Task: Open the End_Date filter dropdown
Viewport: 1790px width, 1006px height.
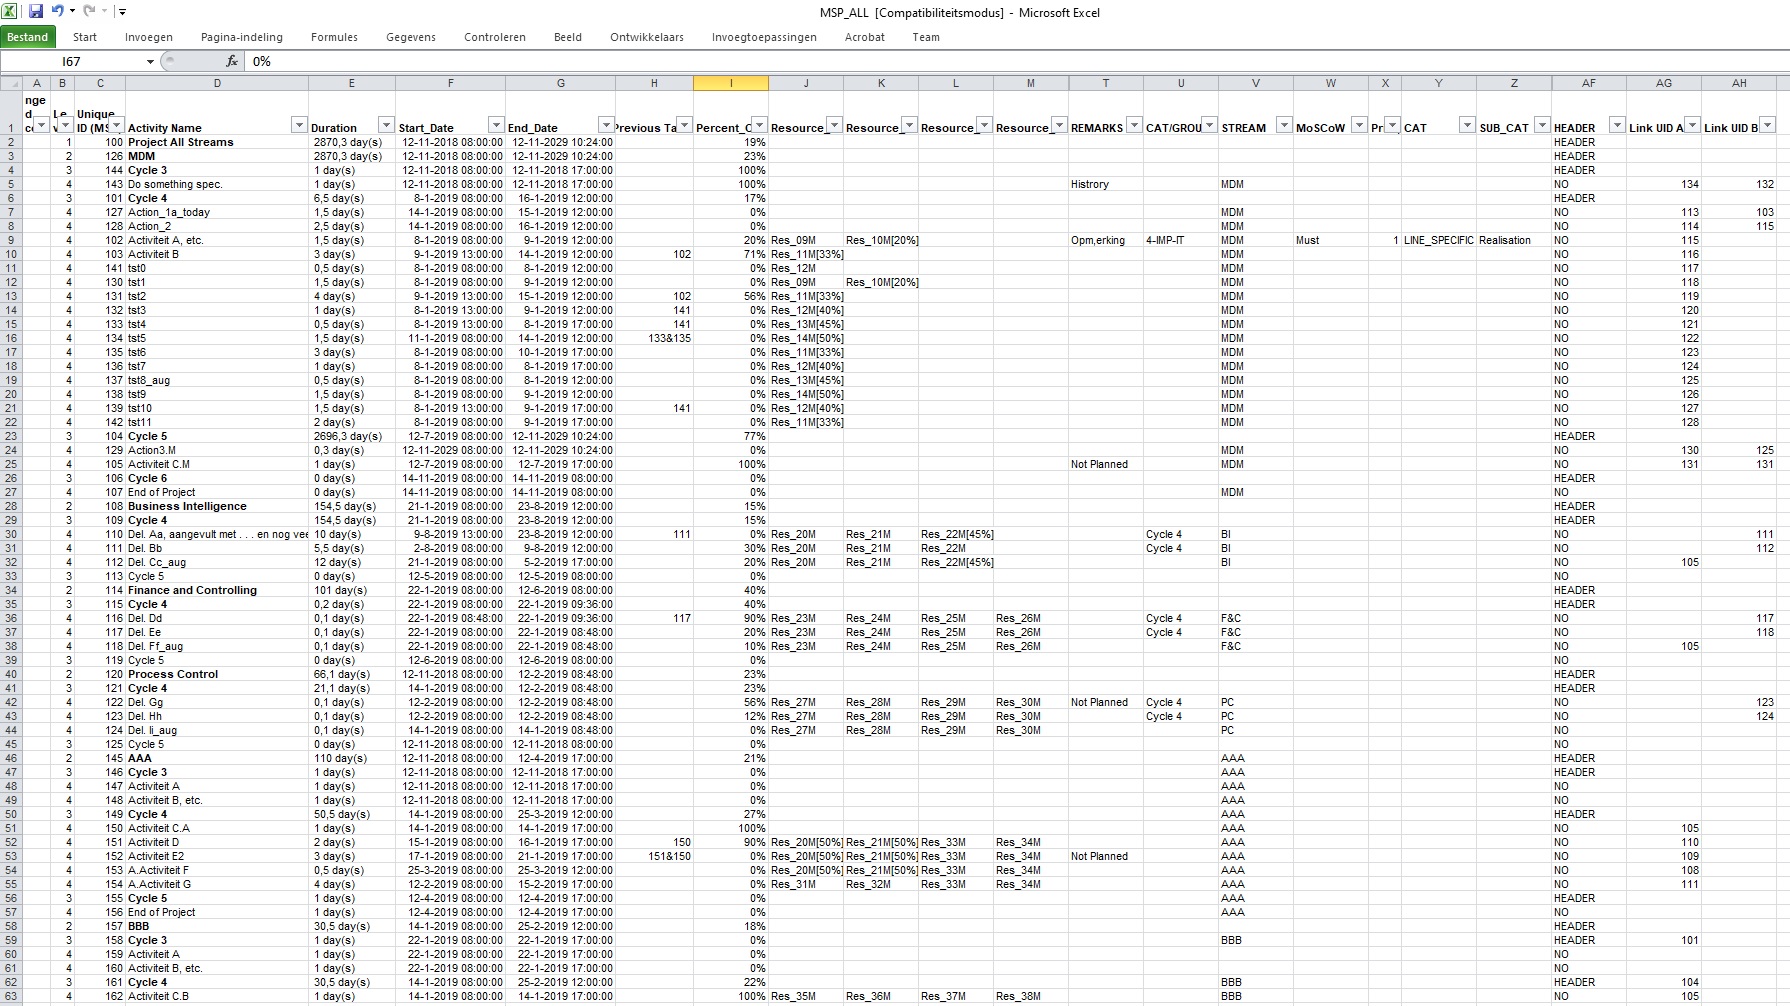Action: [x=605, y=125]
